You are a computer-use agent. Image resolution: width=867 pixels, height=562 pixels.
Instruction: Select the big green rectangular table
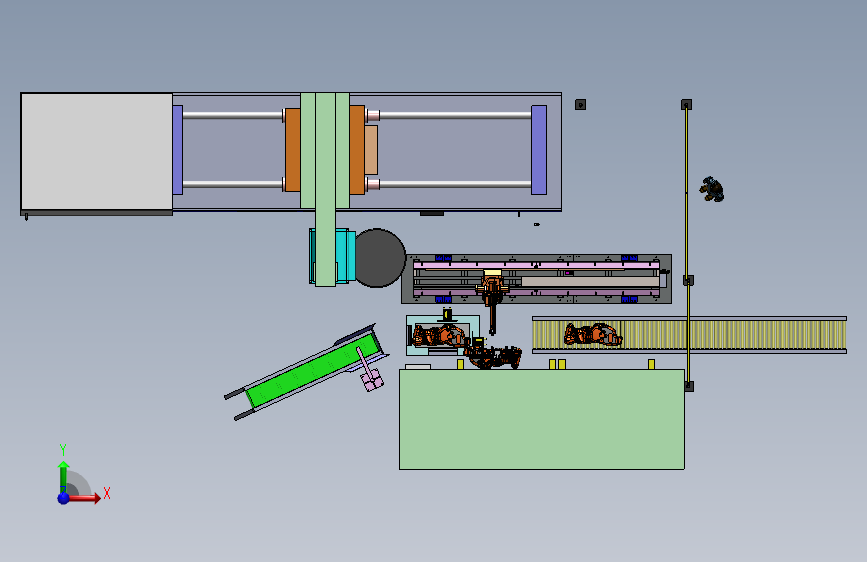542,419
